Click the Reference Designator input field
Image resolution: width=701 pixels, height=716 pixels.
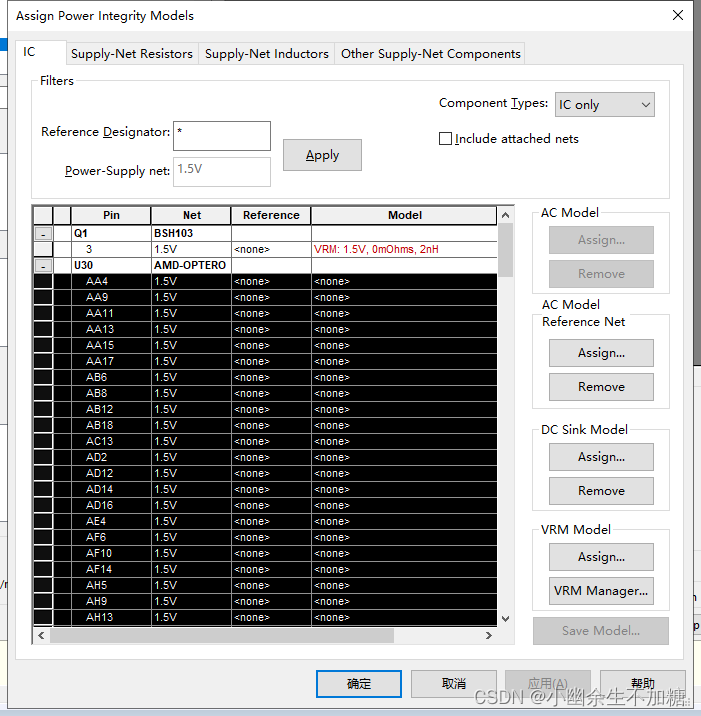222,136
